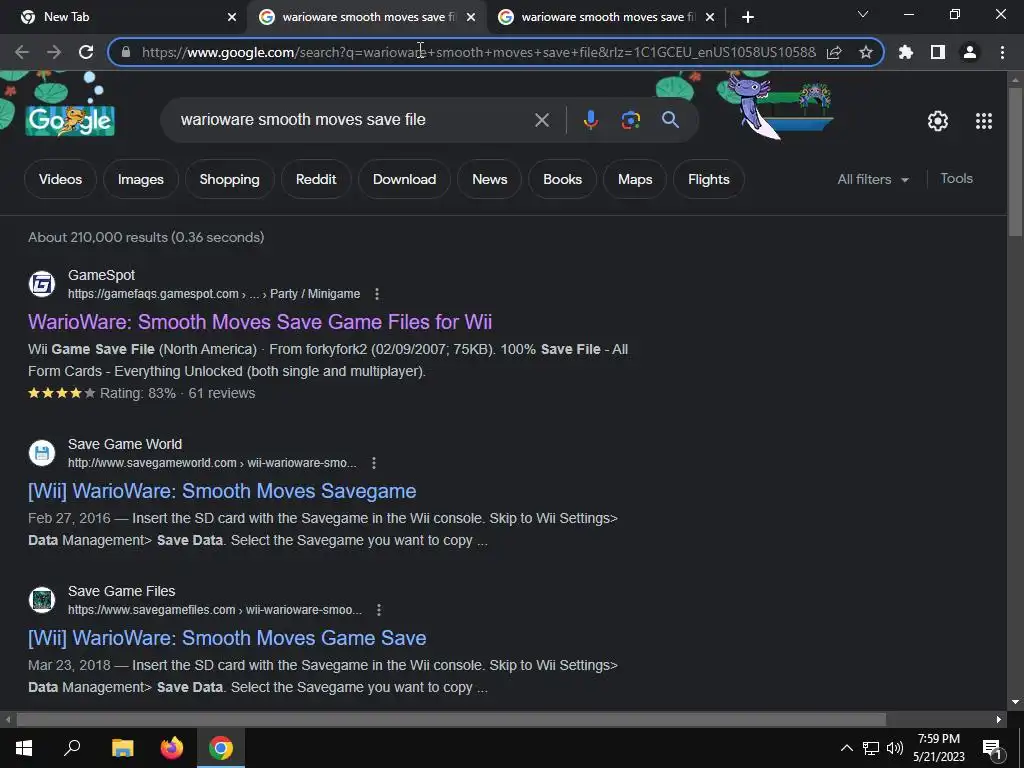Share this page using the address bar share icon
This screenshot has width=1024, height=768.
click(x=834, y=52)
